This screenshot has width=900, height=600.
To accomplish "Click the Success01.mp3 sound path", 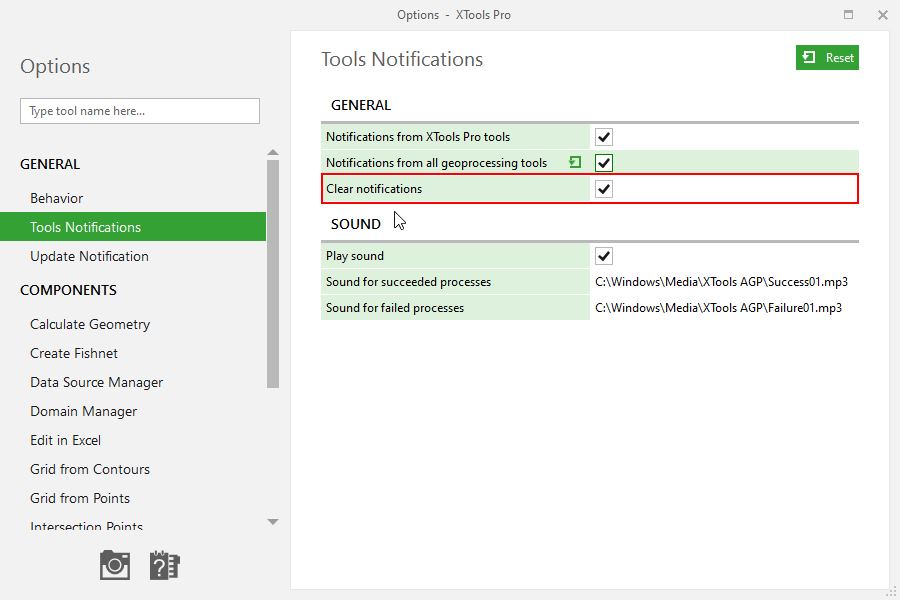I will [x=721, y=282].
